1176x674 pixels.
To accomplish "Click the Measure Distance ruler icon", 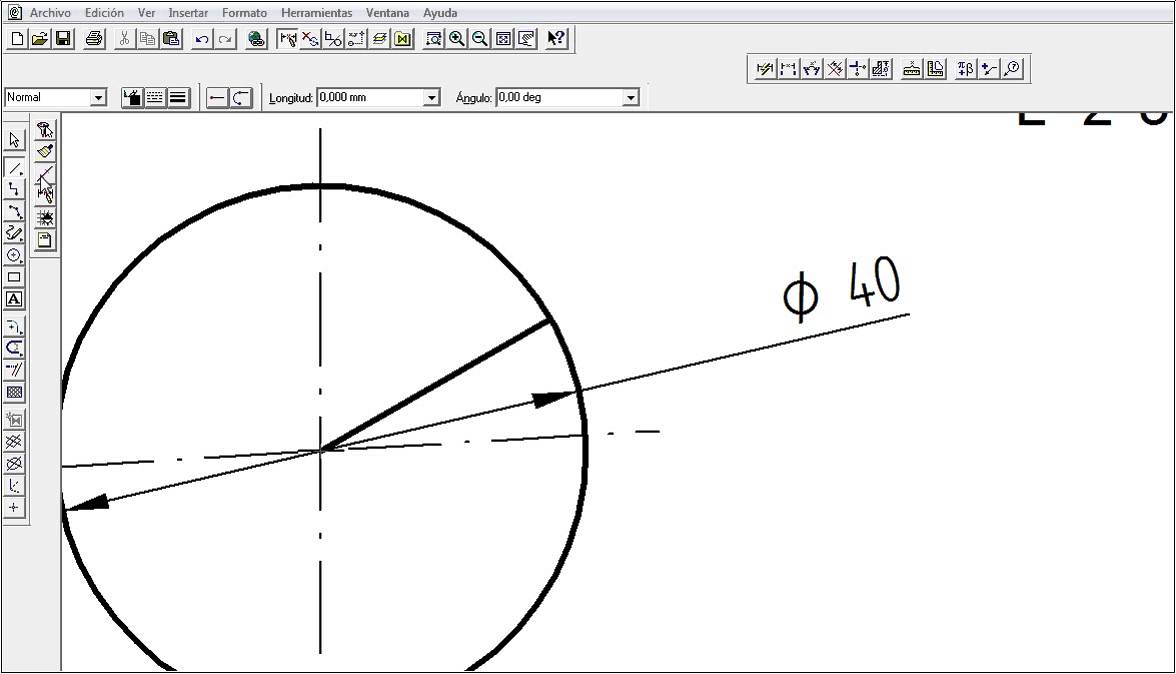I will 911,69.
